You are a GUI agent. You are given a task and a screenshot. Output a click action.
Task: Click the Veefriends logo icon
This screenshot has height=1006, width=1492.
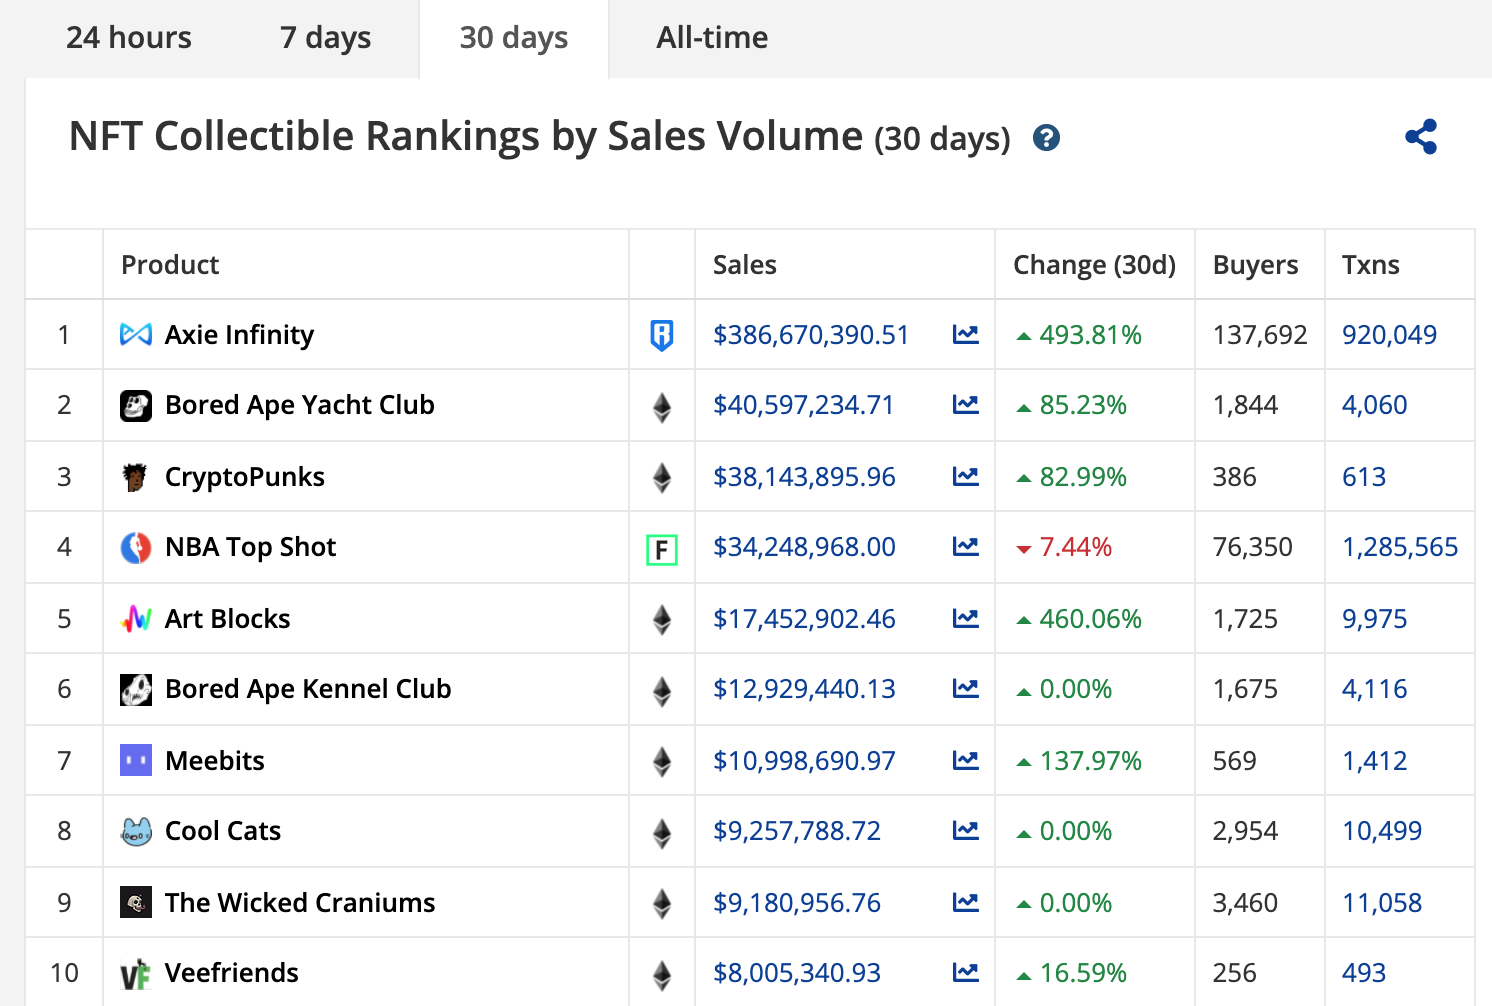click(x=135, y=974)
